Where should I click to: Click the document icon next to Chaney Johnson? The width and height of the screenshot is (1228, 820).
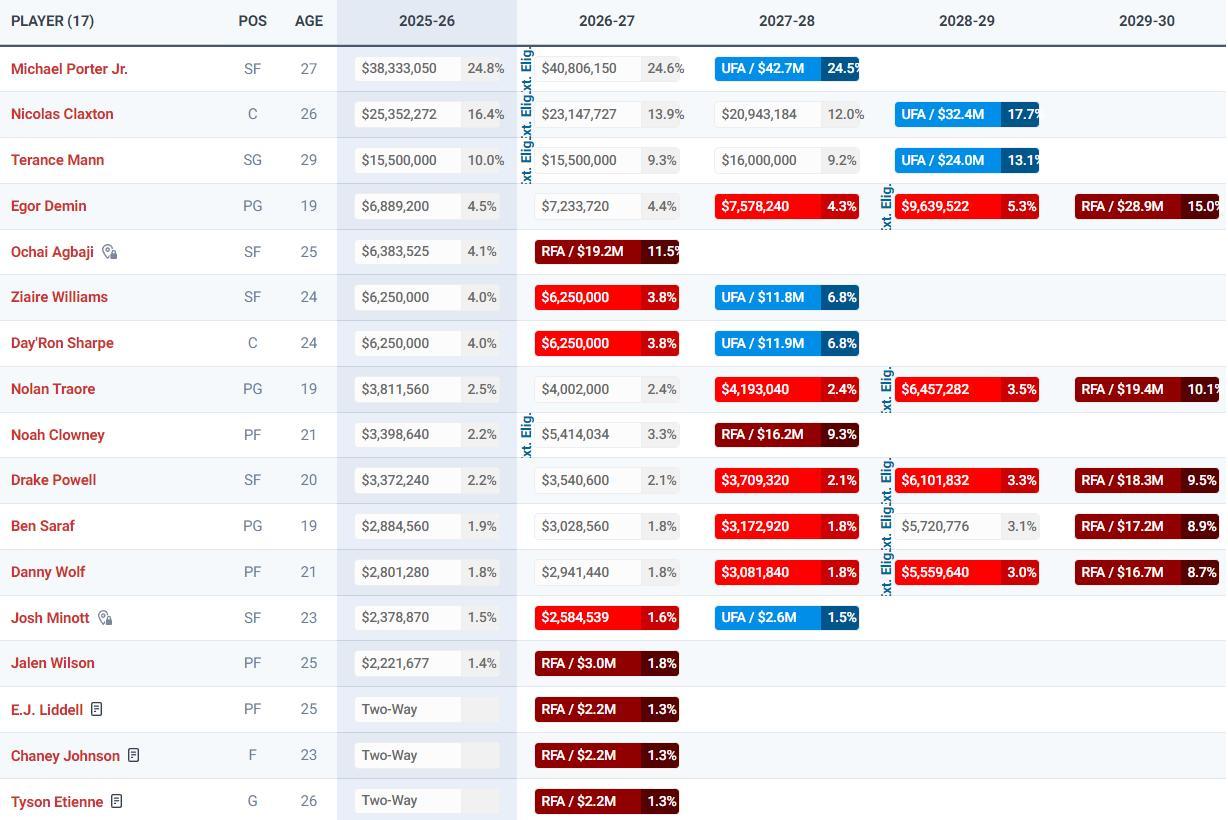[133, 756]
